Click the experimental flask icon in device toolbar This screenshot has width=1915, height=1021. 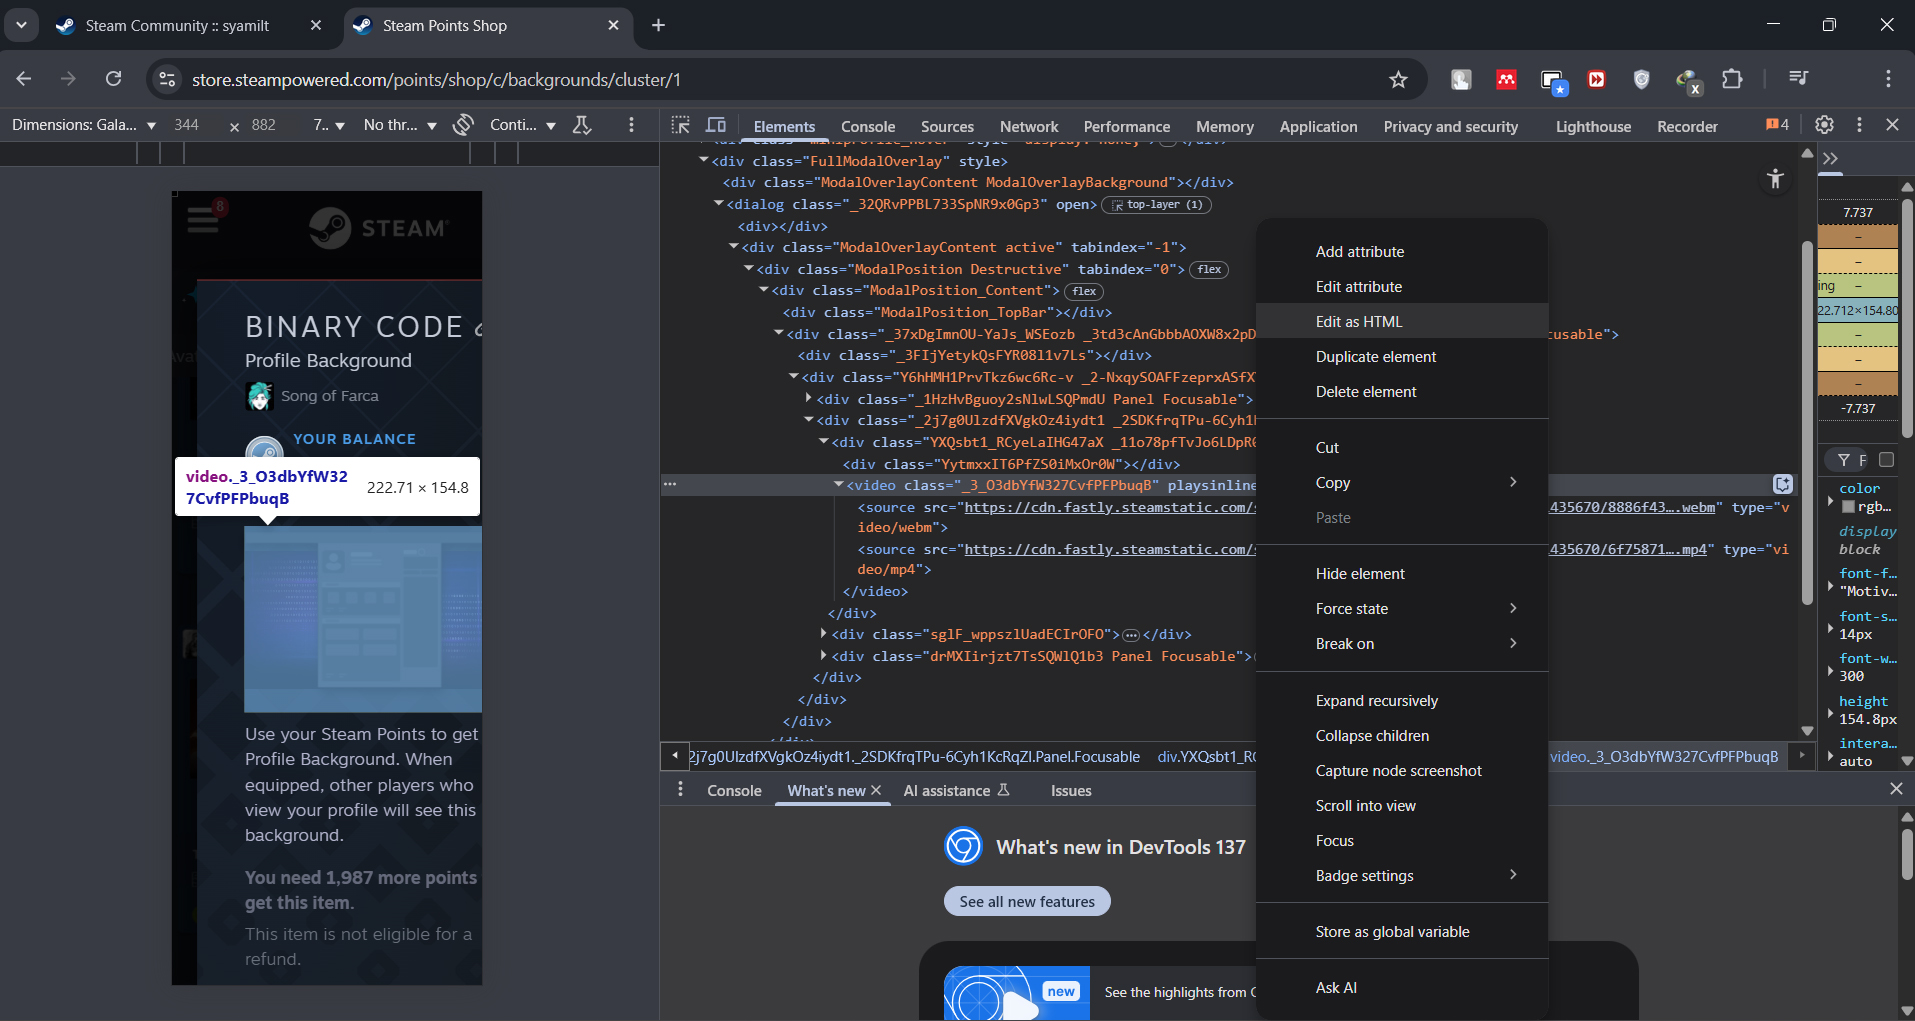pyautogui.click(x=582, y=125)
